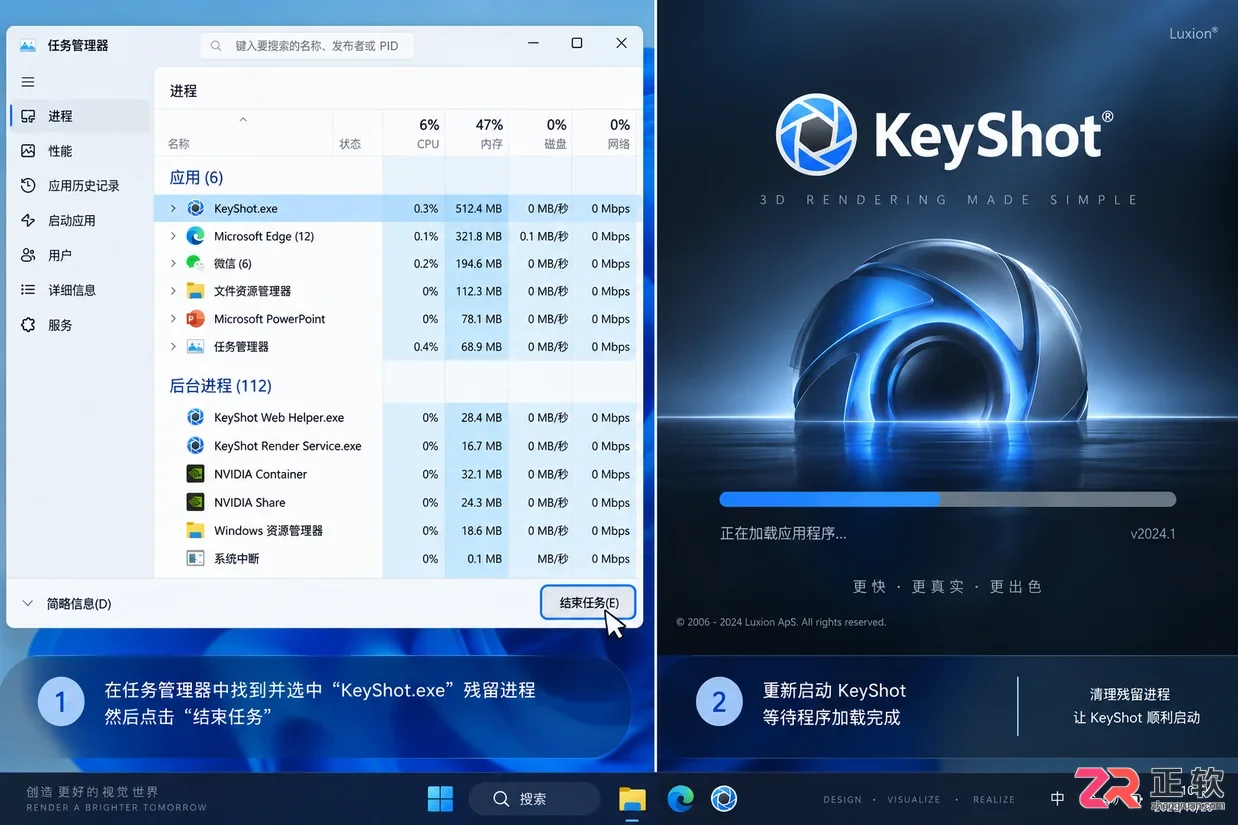The image size is (1238, 825).
Task: Click the v2024.1 version text
Action: pos(1153,534)
